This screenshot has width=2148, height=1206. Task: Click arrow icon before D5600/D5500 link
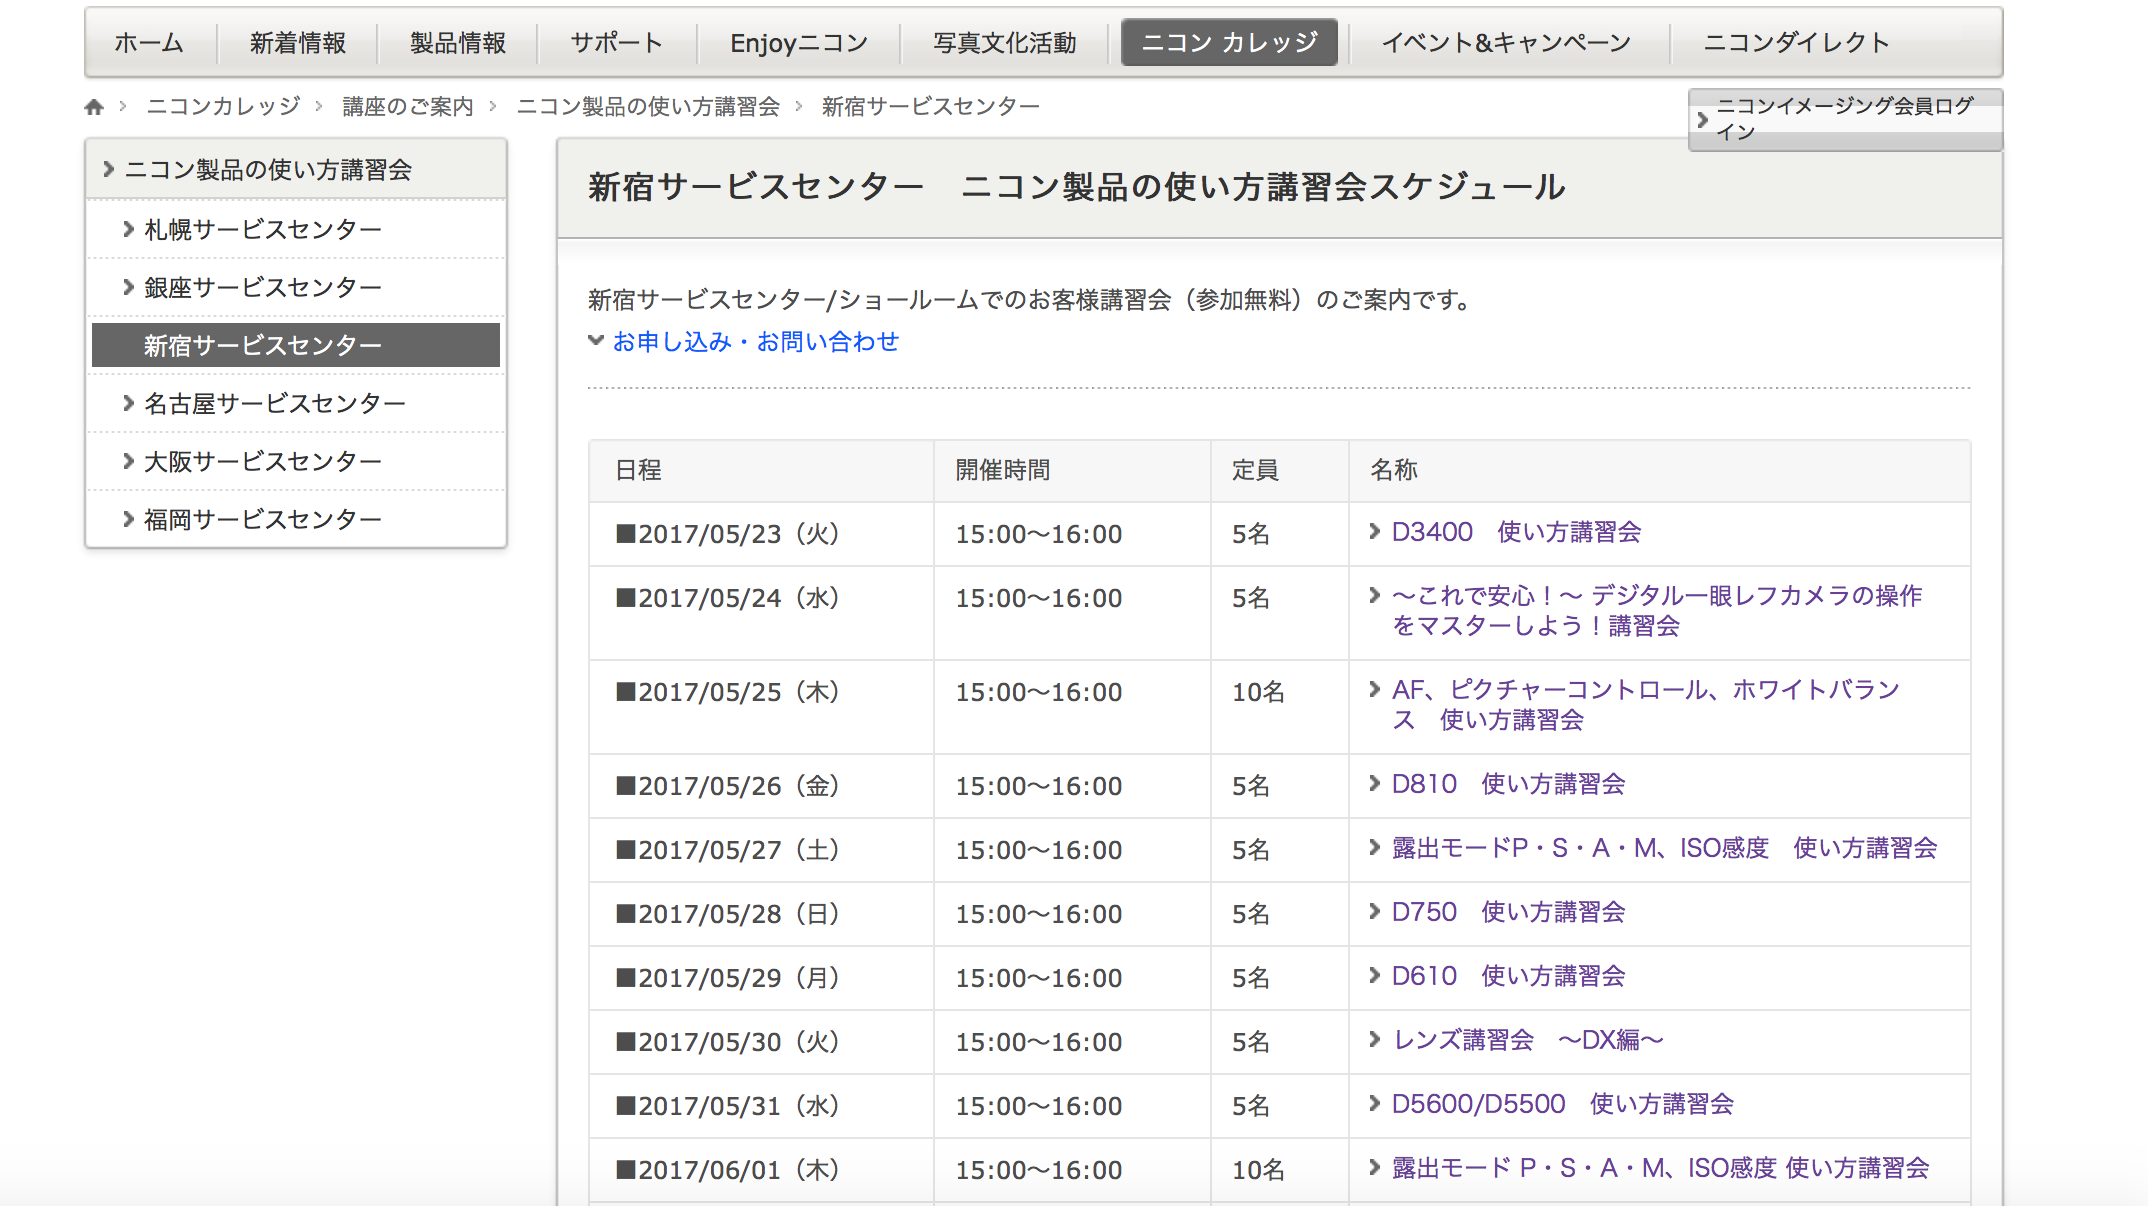[1375, 1103]
